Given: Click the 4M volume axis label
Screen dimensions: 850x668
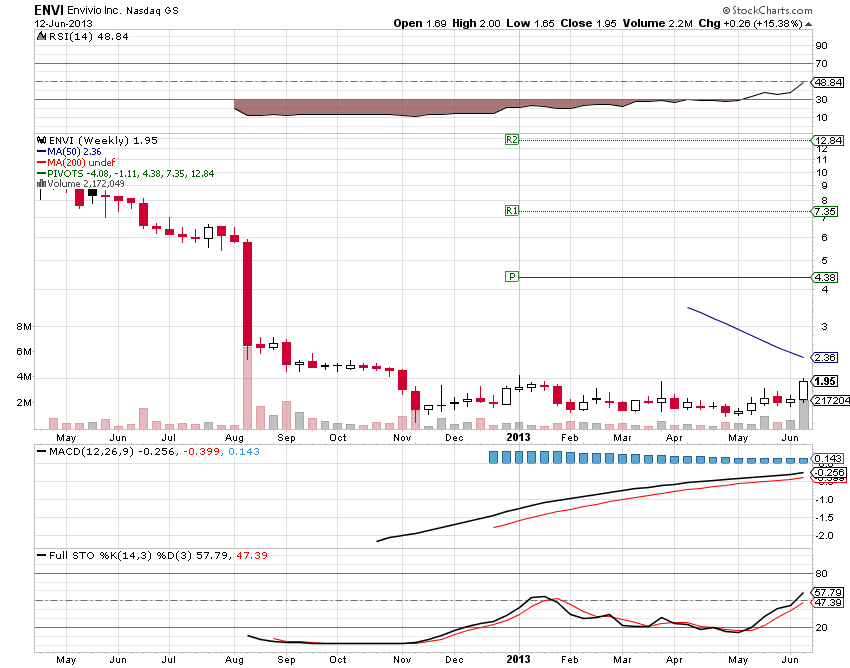Looking at the screenshot, I should (24, 376).
